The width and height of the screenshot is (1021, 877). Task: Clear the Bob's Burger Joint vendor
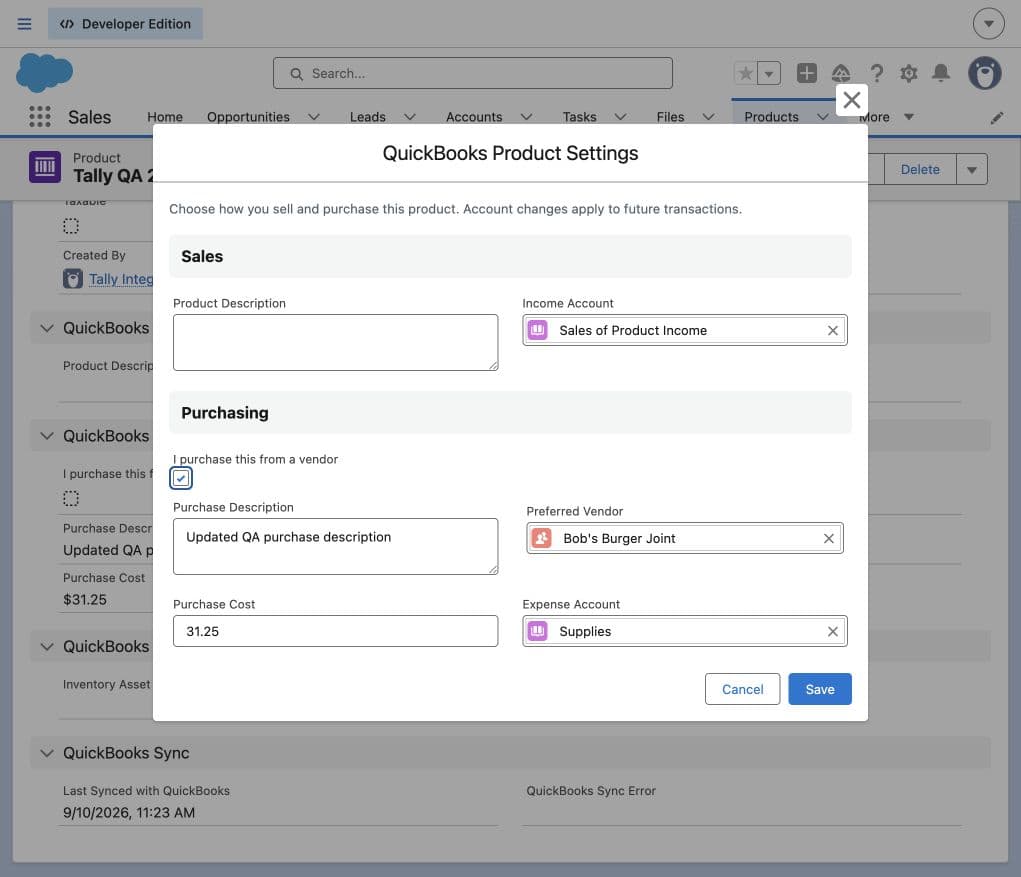coord(828,538)
